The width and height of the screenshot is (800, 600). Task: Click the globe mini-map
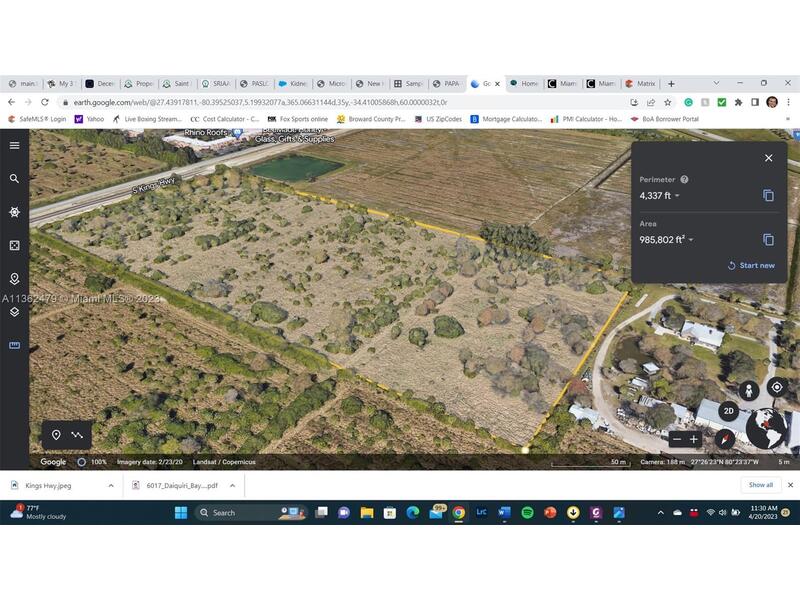click(x=766, y=429)
